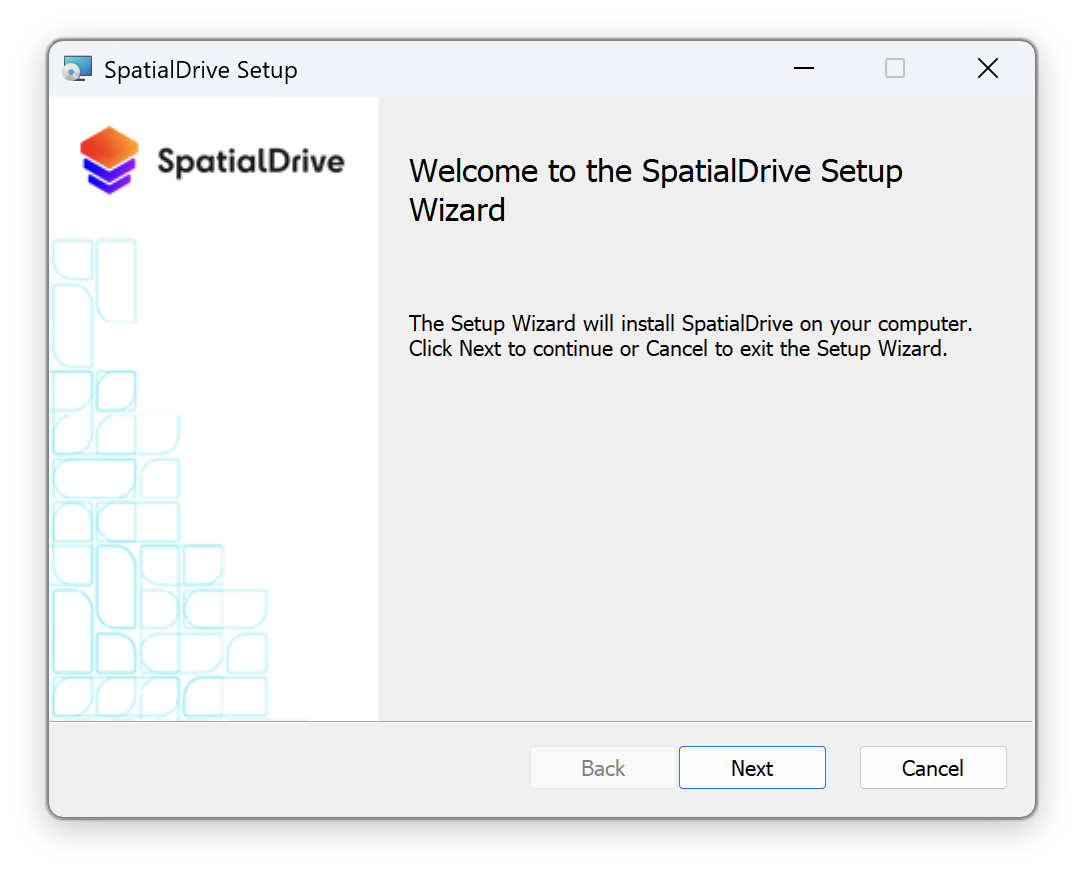Click the Next button to continue

pos(752,768)
